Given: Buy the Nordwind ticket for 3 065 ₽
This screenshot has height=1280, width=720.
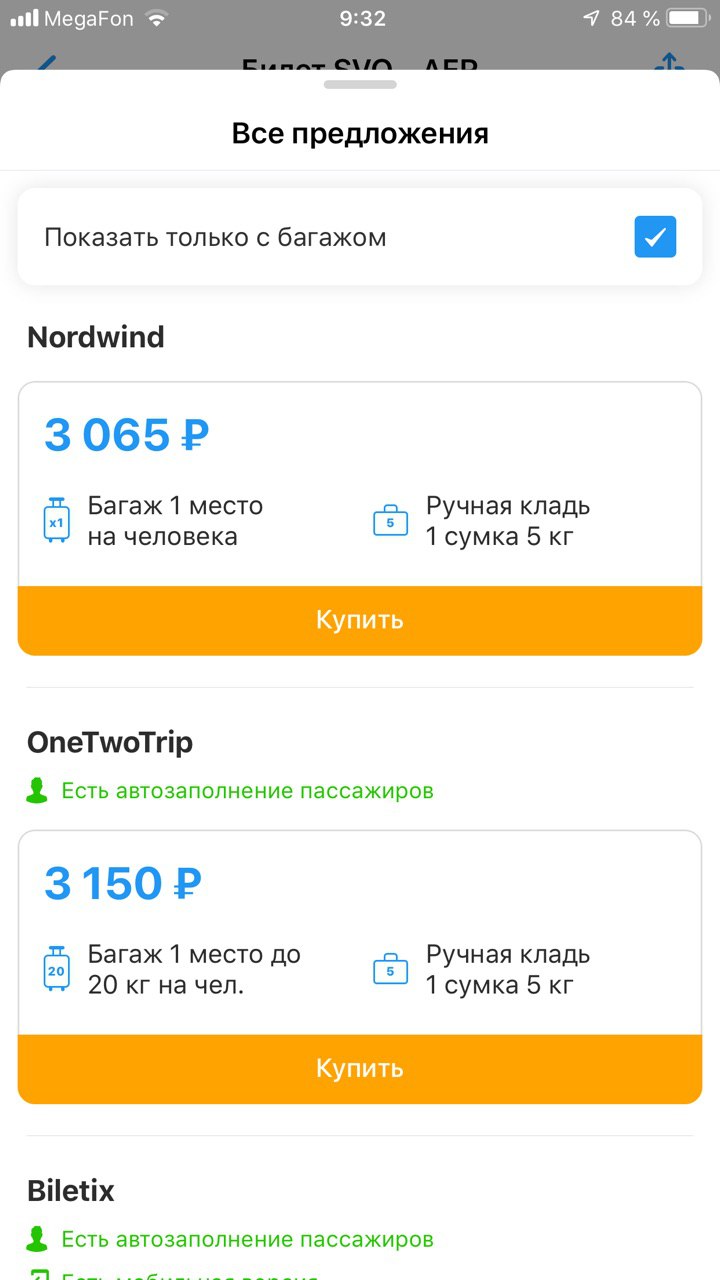Looking at the screenshot, I should (x=360, y=620).
